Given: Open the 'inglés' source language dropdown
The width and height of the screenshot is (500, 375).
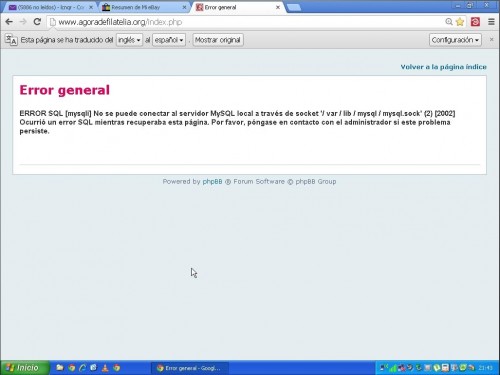Looking at the screenshot, I should (129, 40).
